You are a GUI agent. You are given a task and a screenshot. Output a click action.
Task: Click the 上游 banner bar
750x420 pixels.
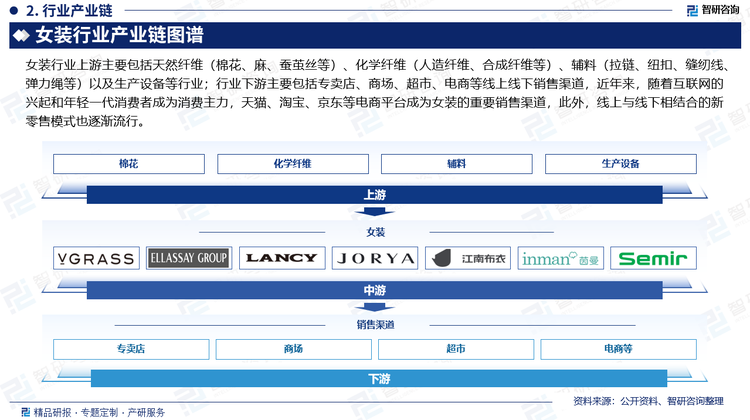pos(375,195)
